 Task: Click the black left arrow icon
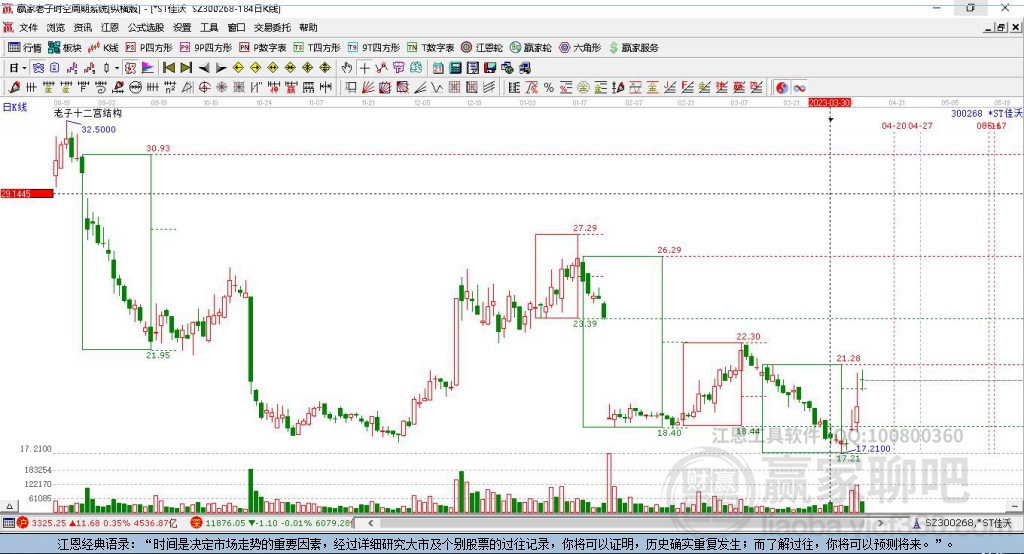[x=204, y=67]
